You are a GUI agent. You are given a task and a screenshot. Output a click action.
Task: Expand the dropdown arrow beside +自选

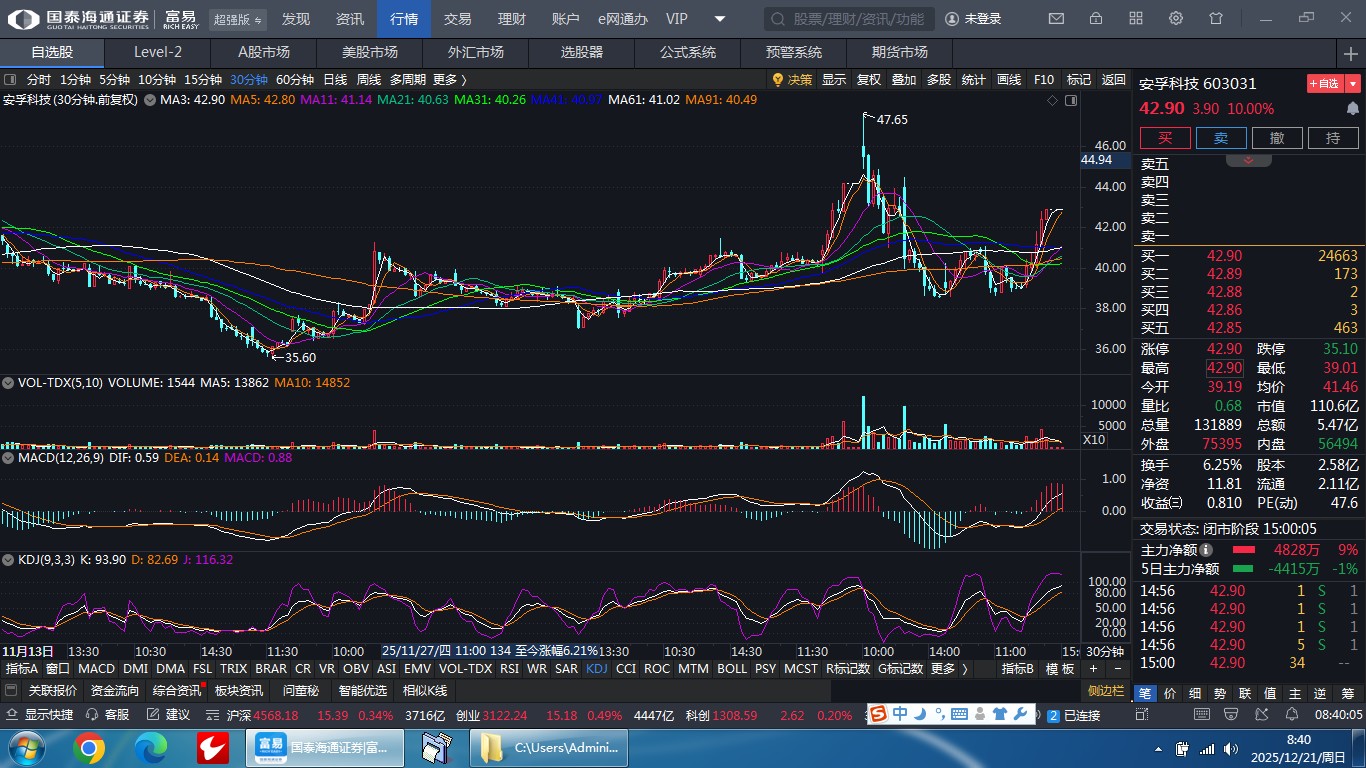[x=1353, y=84]
